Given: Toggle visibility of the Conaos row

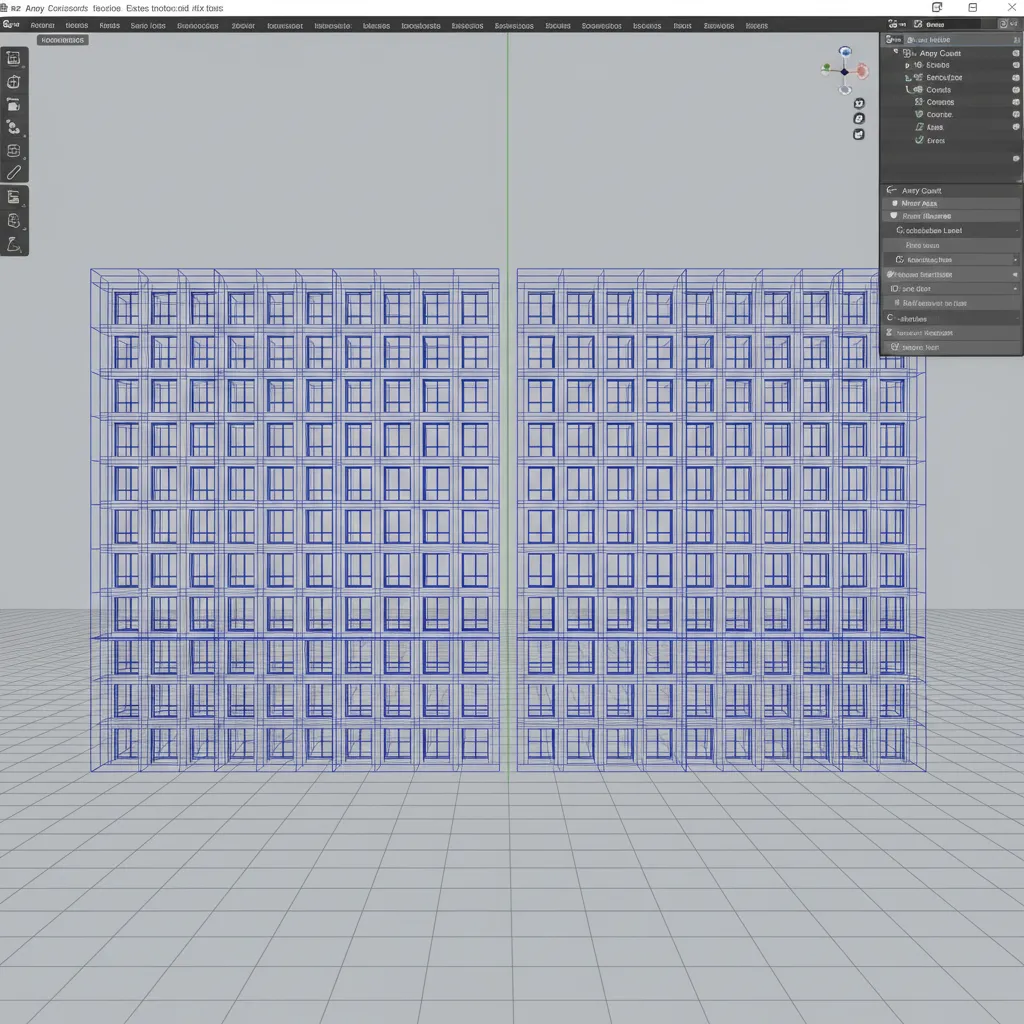Looking at the screenshot, I should 1016,102.
